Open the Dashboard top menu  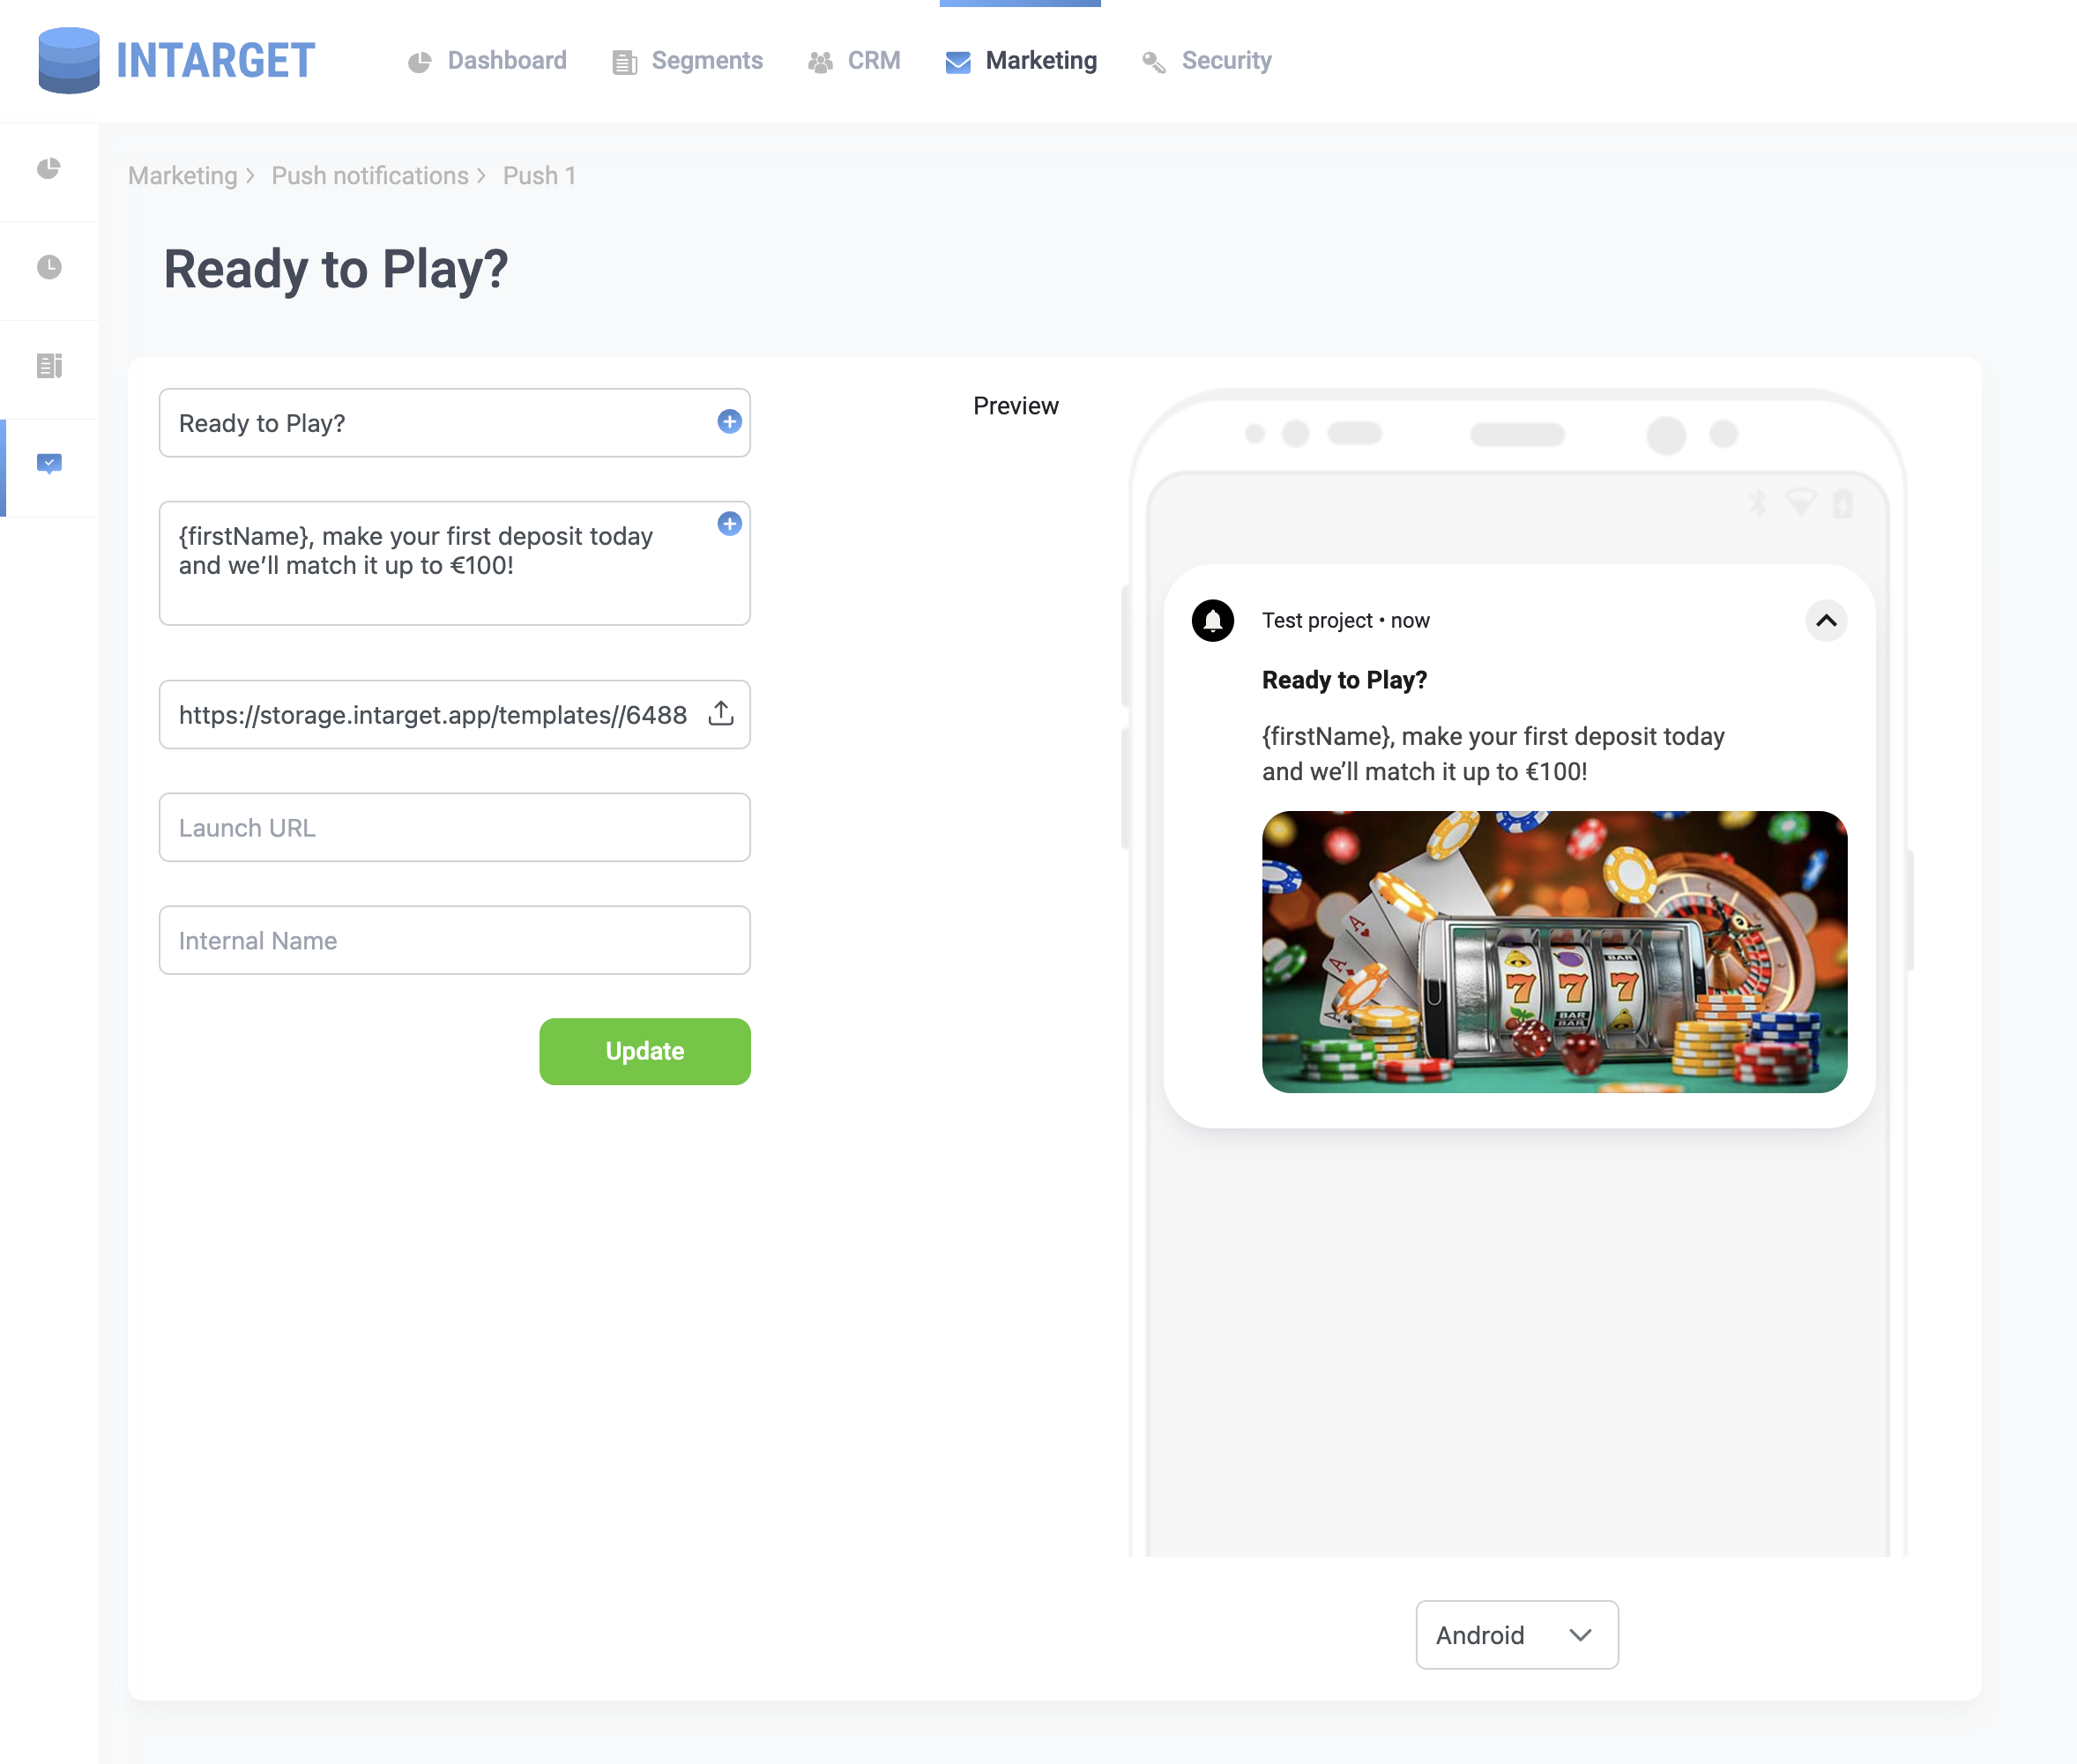[x=487, y=61]
